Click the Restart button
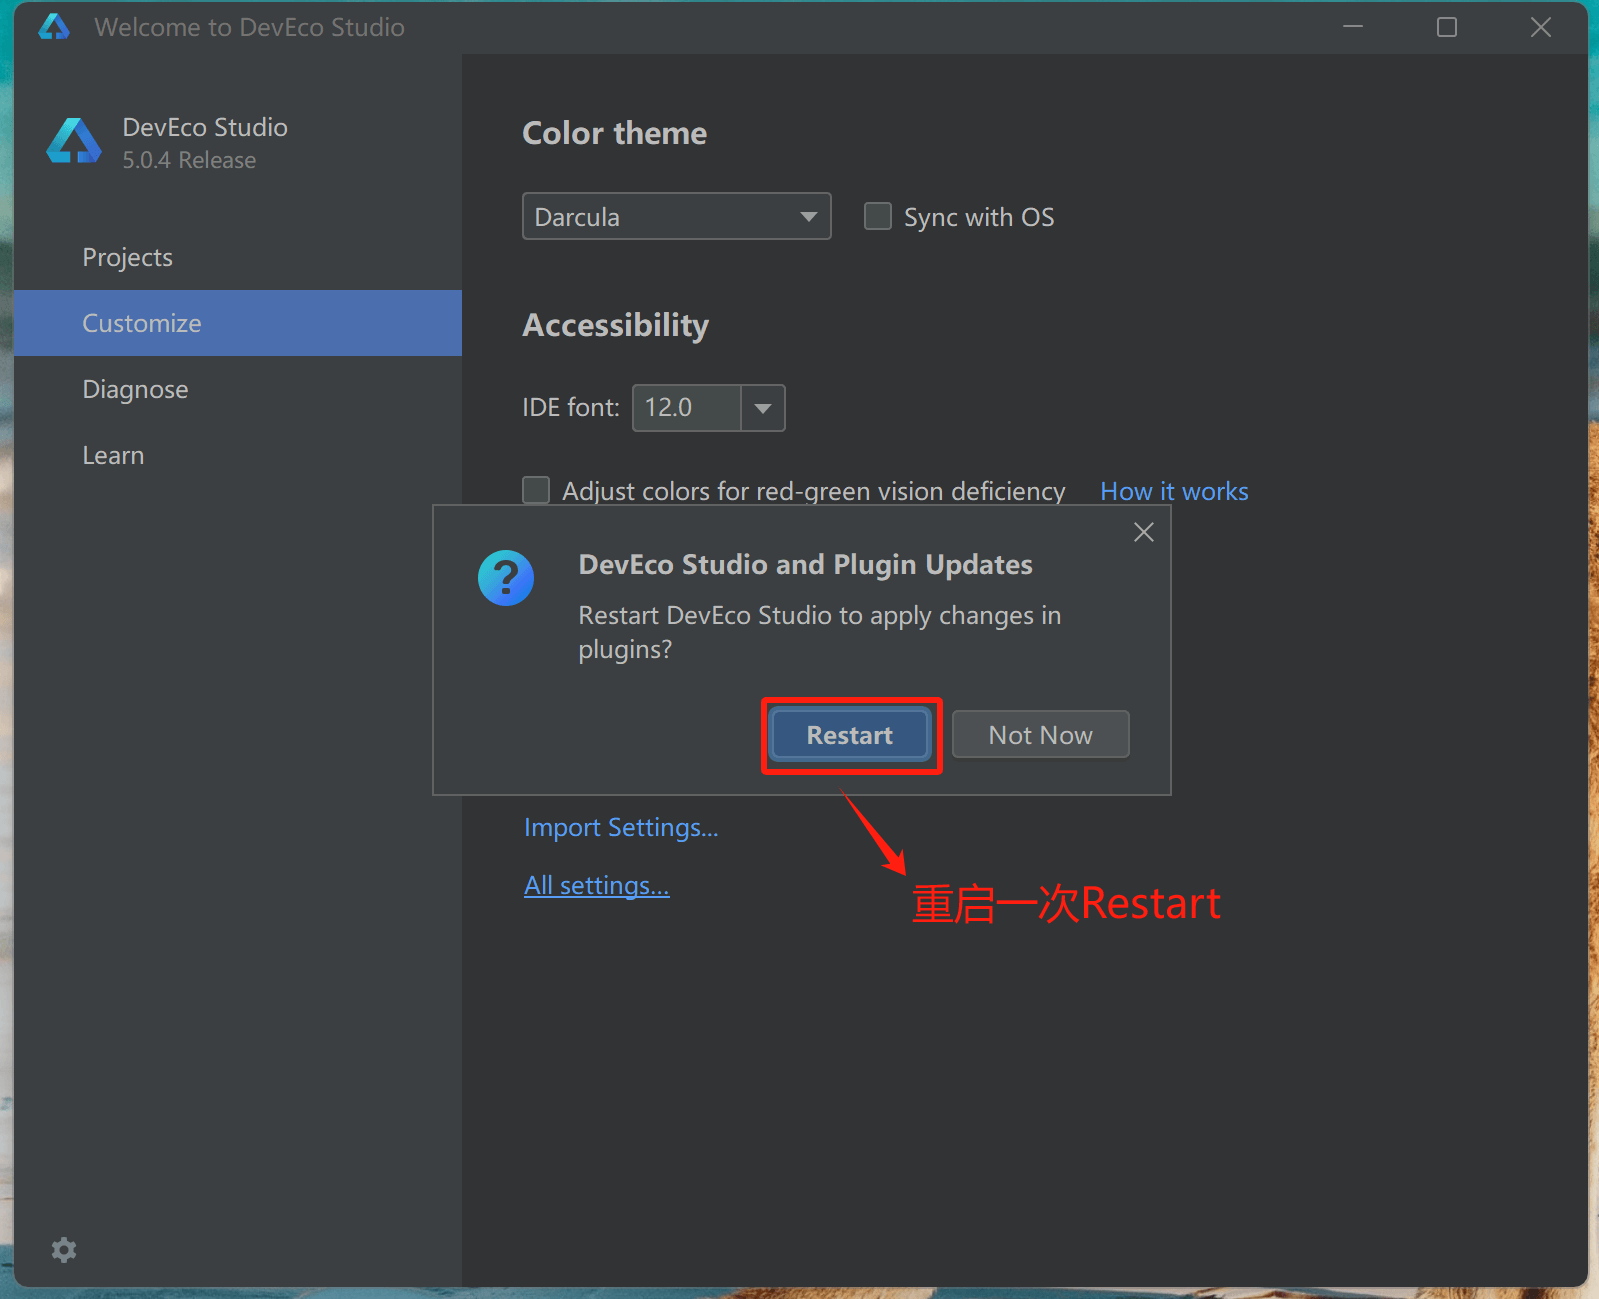Image resolution: width=1599 pixels, height=1299 pixels. point(850,735)
